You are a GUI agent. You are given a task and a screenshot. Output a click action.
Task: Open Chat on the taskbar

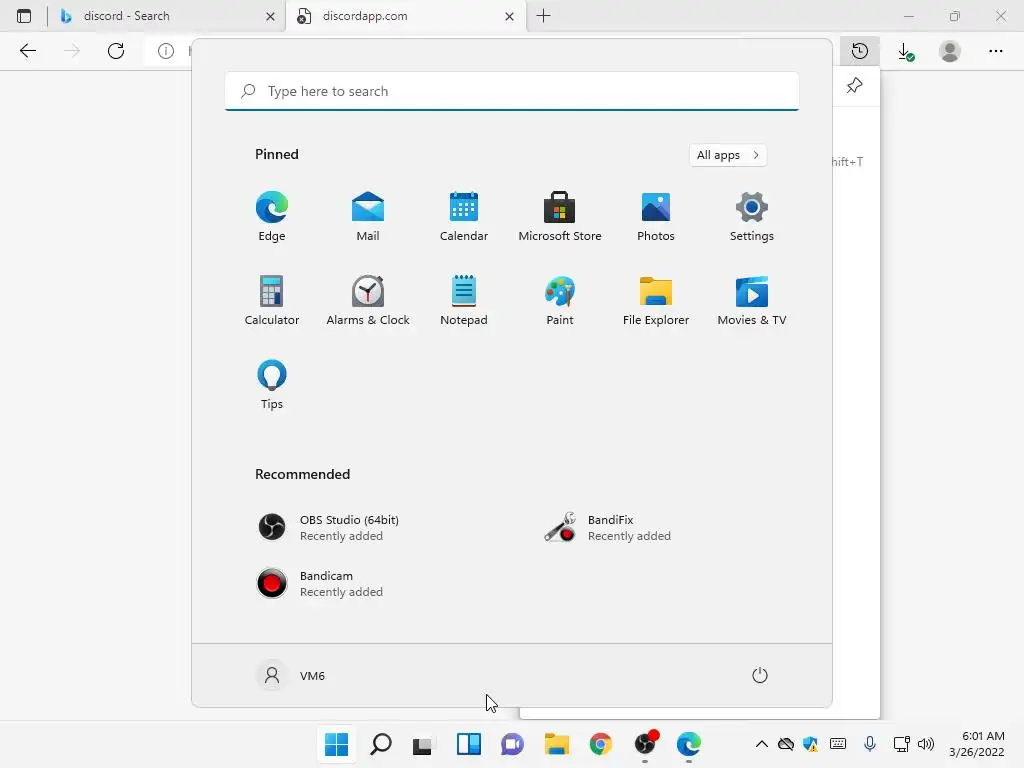tap(513, 744)
